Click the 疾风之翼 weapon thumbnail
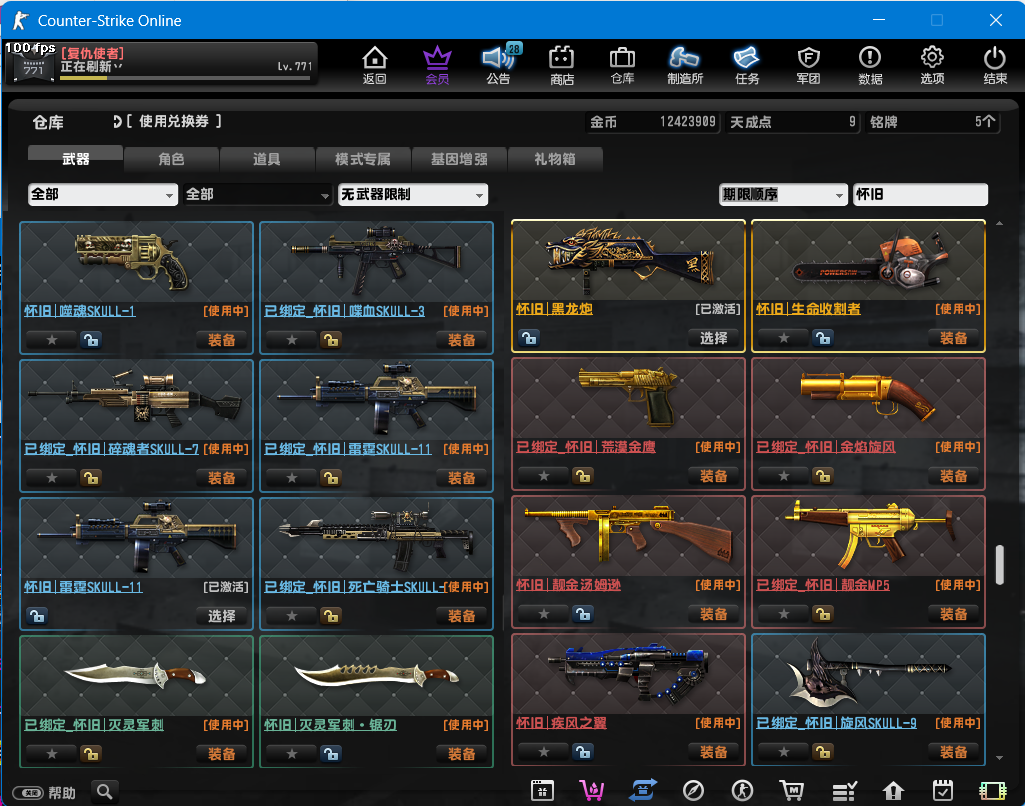 (629, 673)
